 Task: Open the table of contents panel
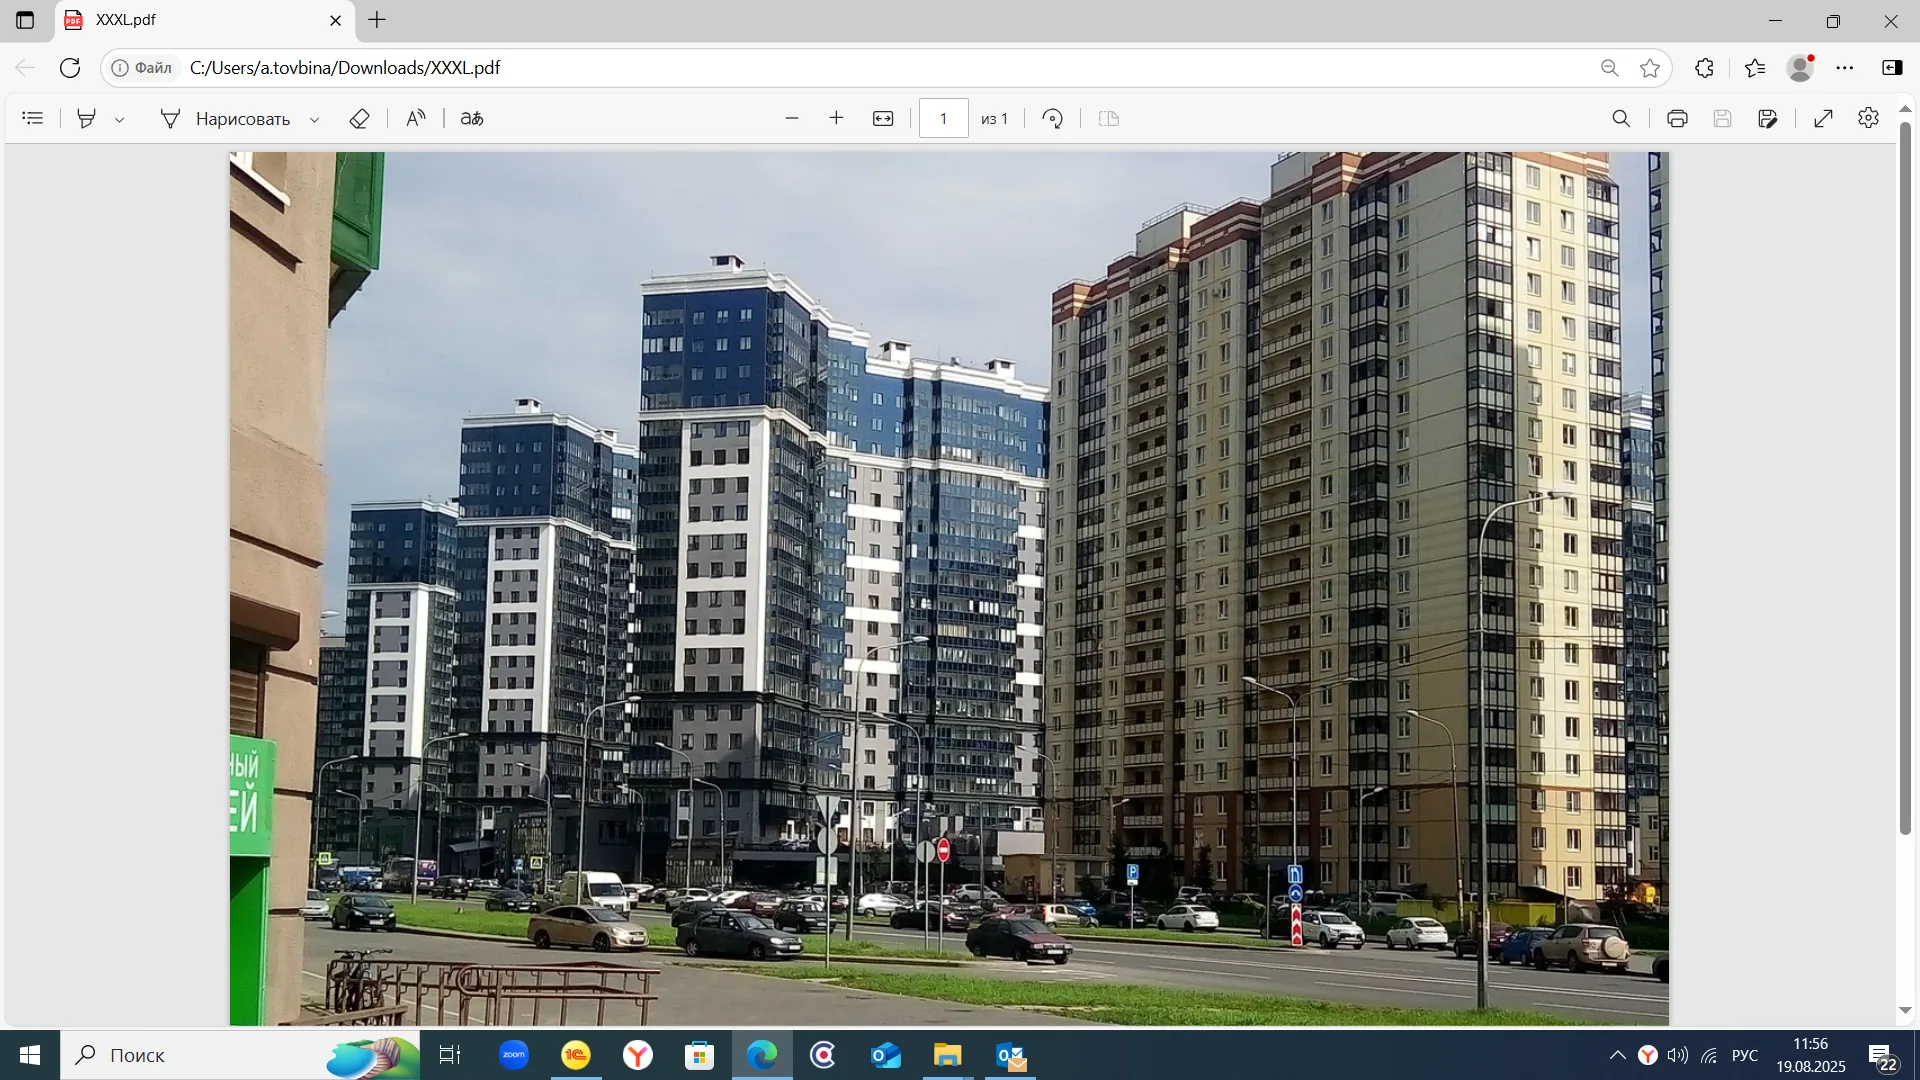pos(33,118)
